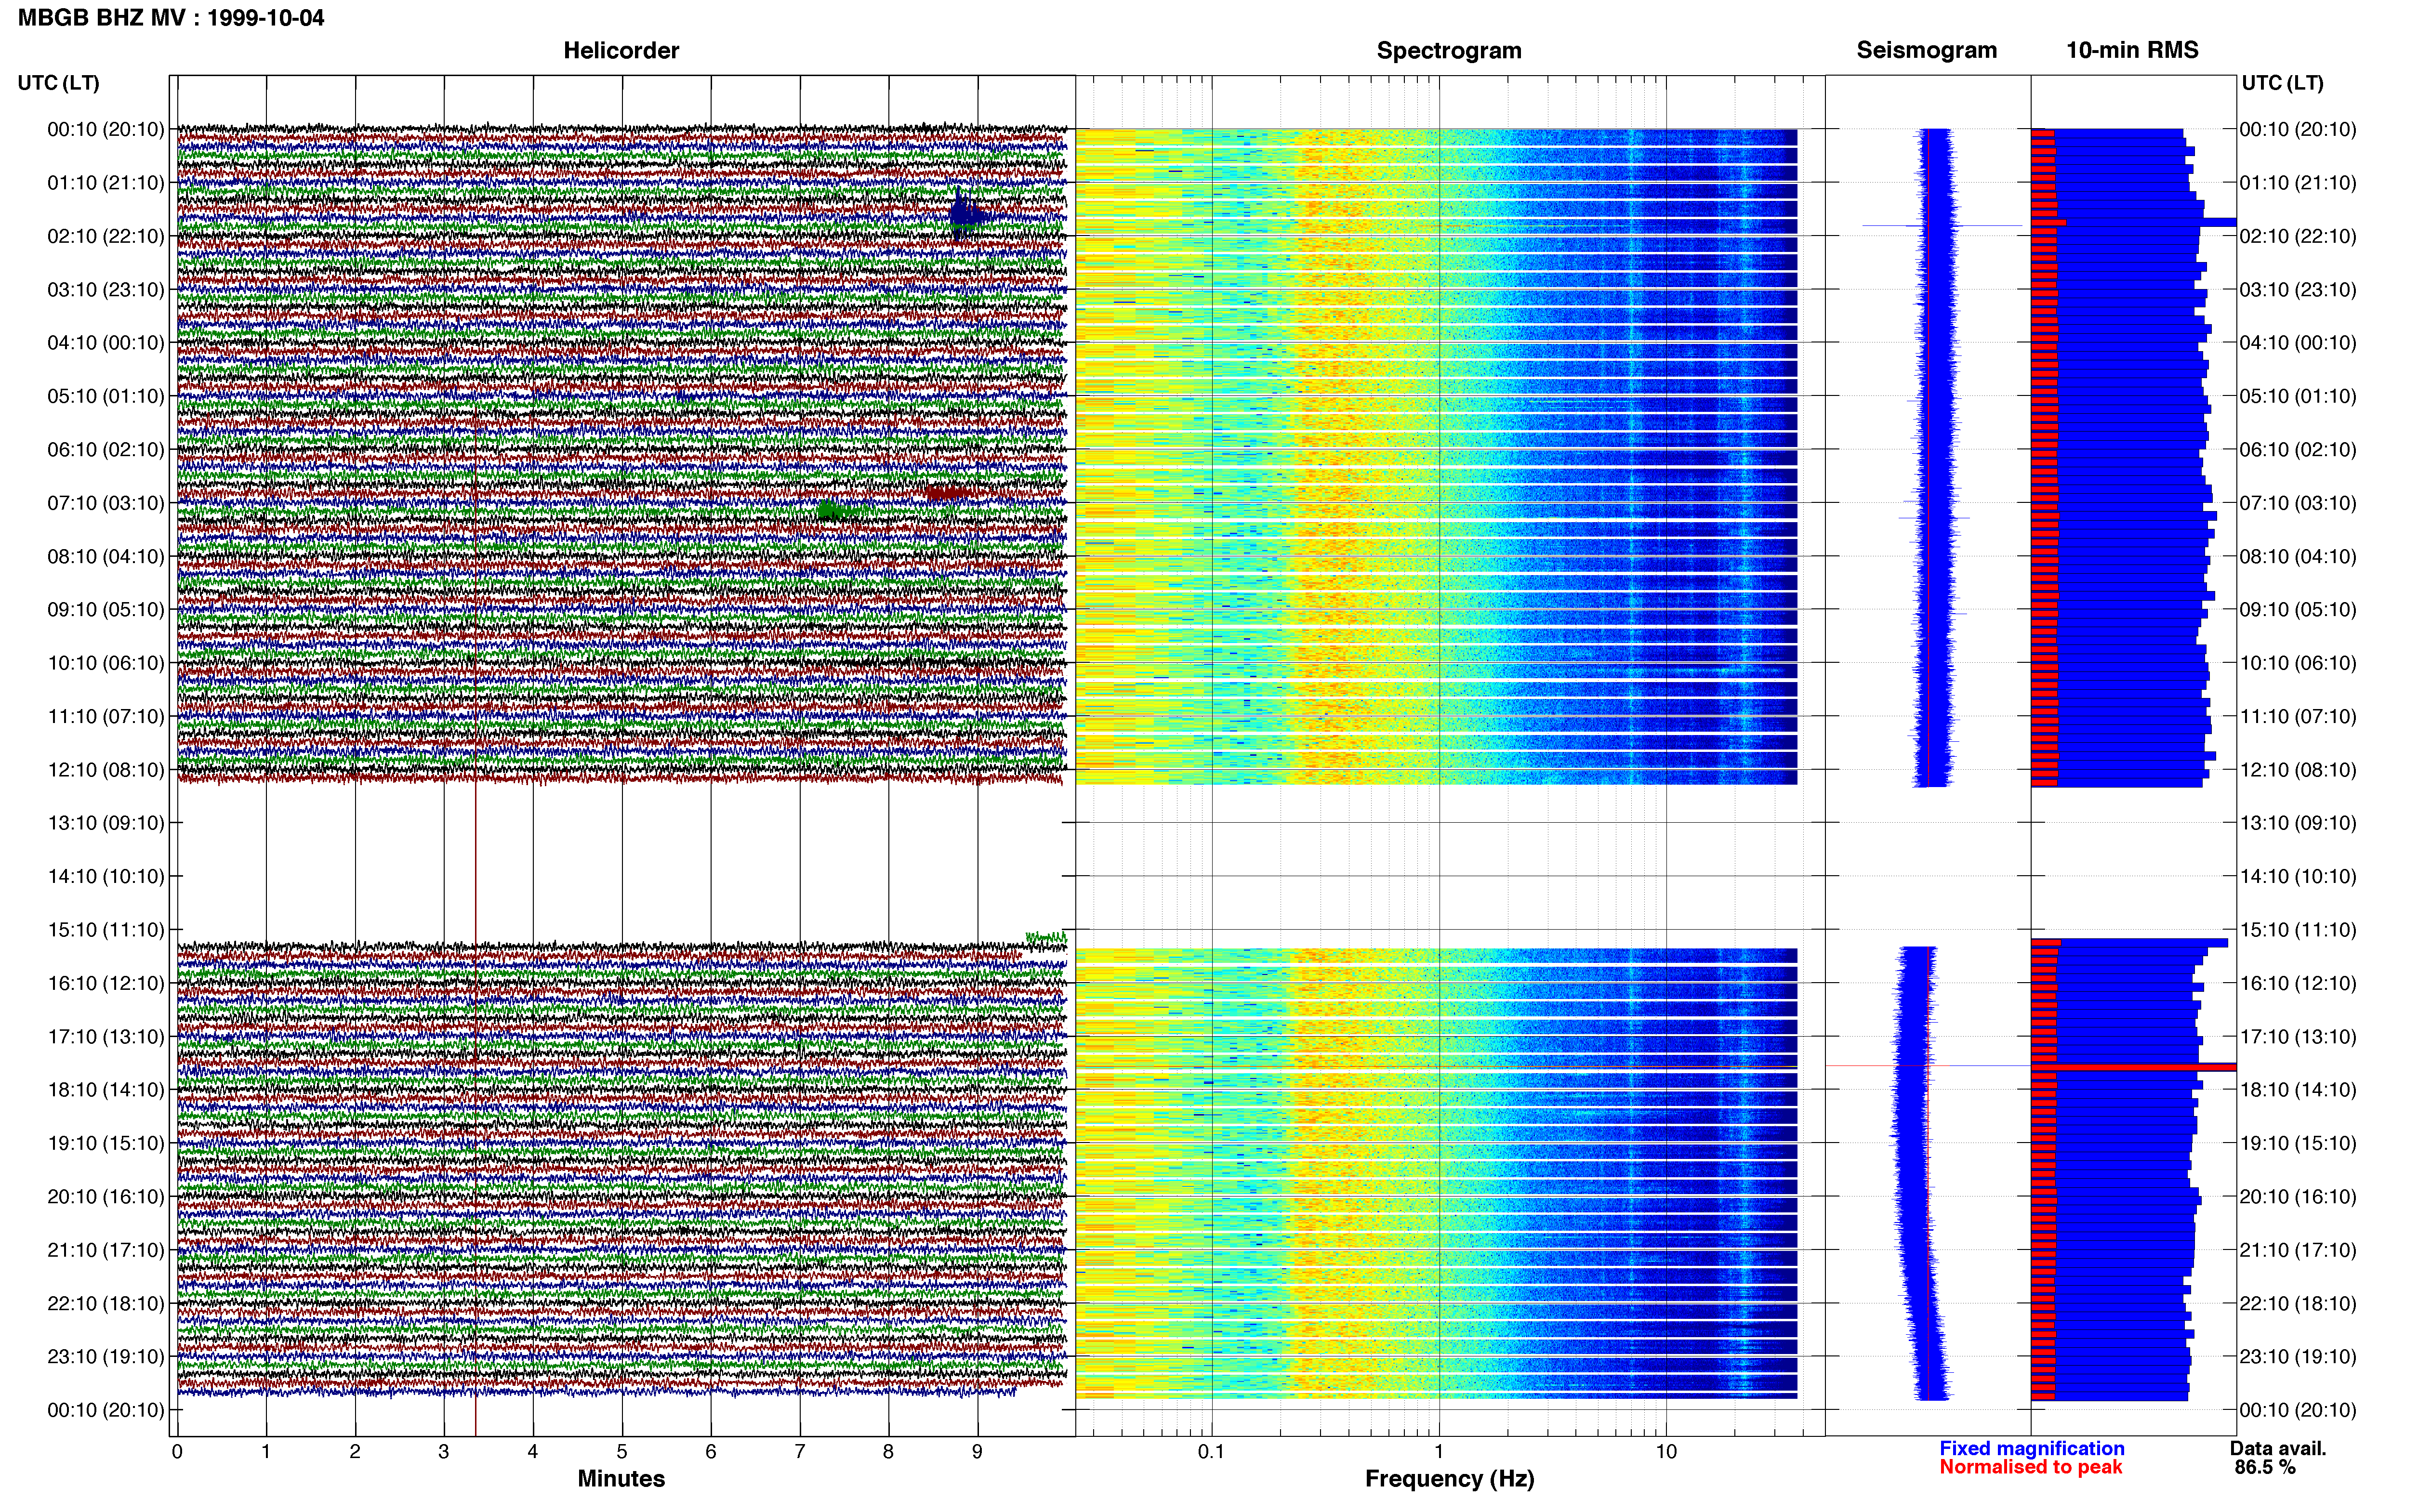
Task: Click the right-side time label '18:10 (14:10)'
Action: tap(2298, 1089)
